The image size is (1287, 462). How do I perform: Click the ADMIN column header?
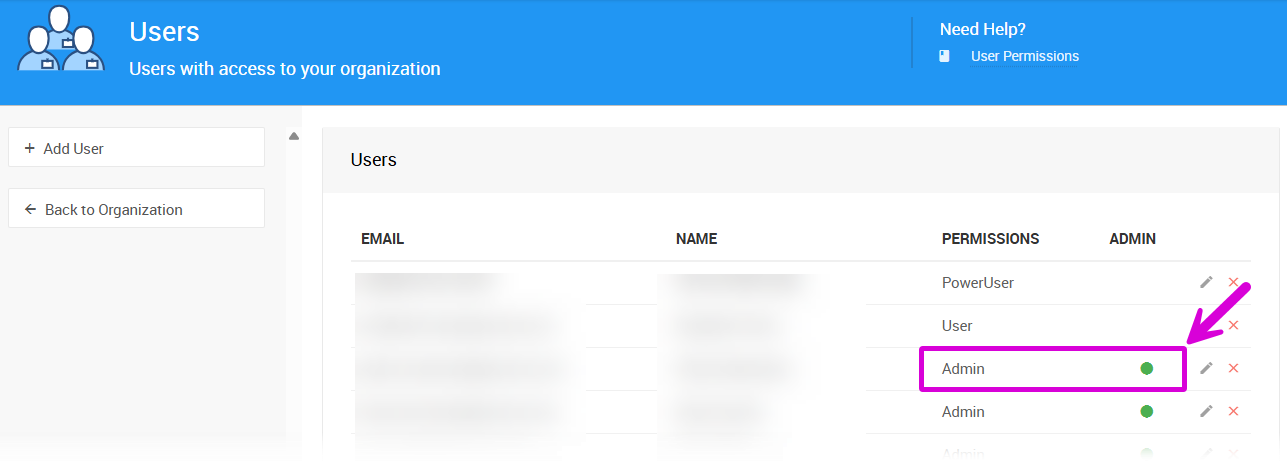point(1132,239)
